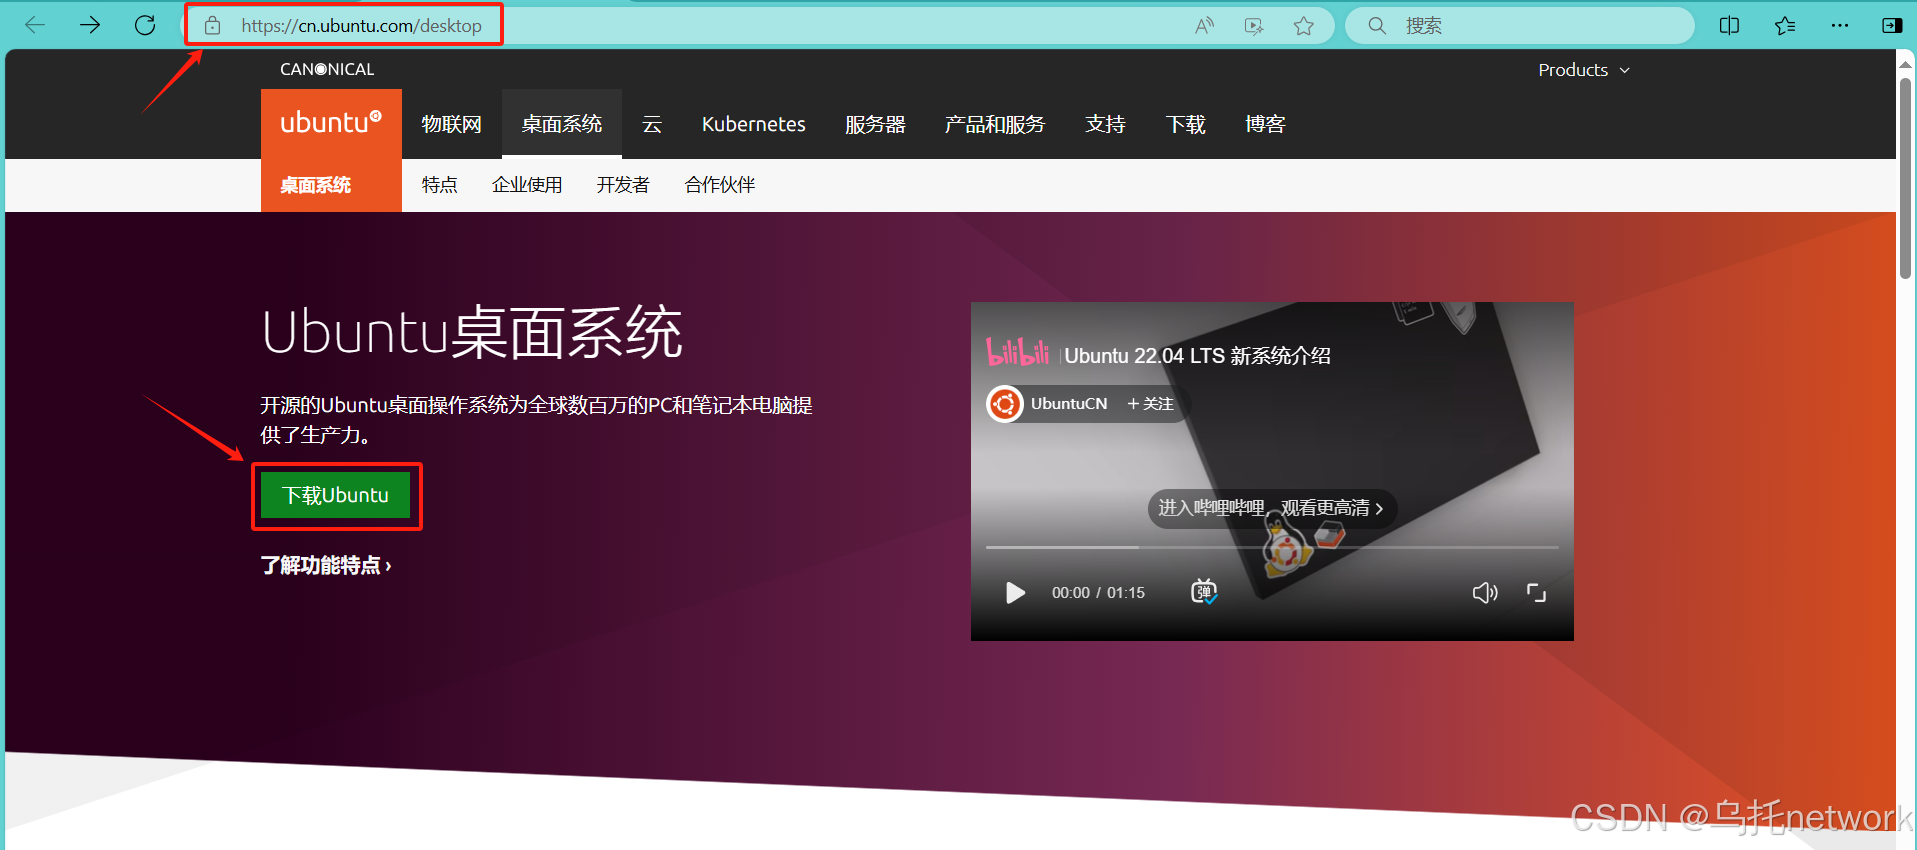Click the Ubuntu 22.04 LTS 新系统介绍 video title
The height and width of the screenshot is (850, 1917).
tap(1197, 356)
